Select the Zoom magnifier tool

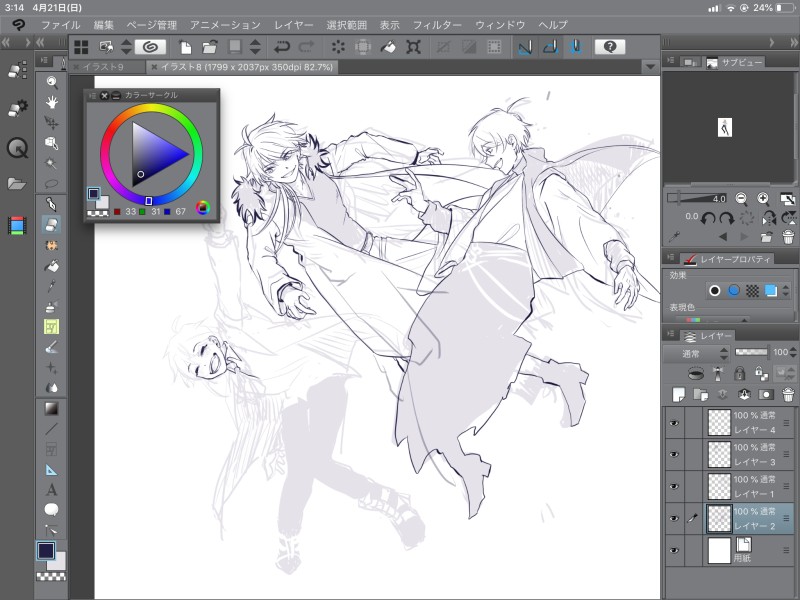pyautogui.click(x=52, y=82)
